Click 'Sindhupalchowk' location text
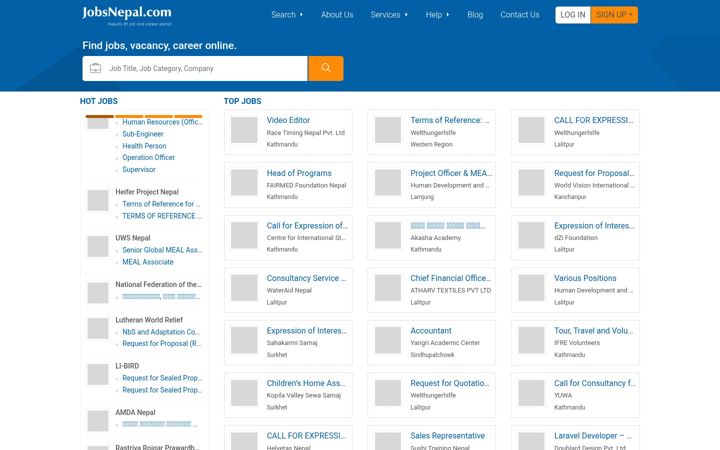Viewport: 720px width, 450px height. point(432,355)
